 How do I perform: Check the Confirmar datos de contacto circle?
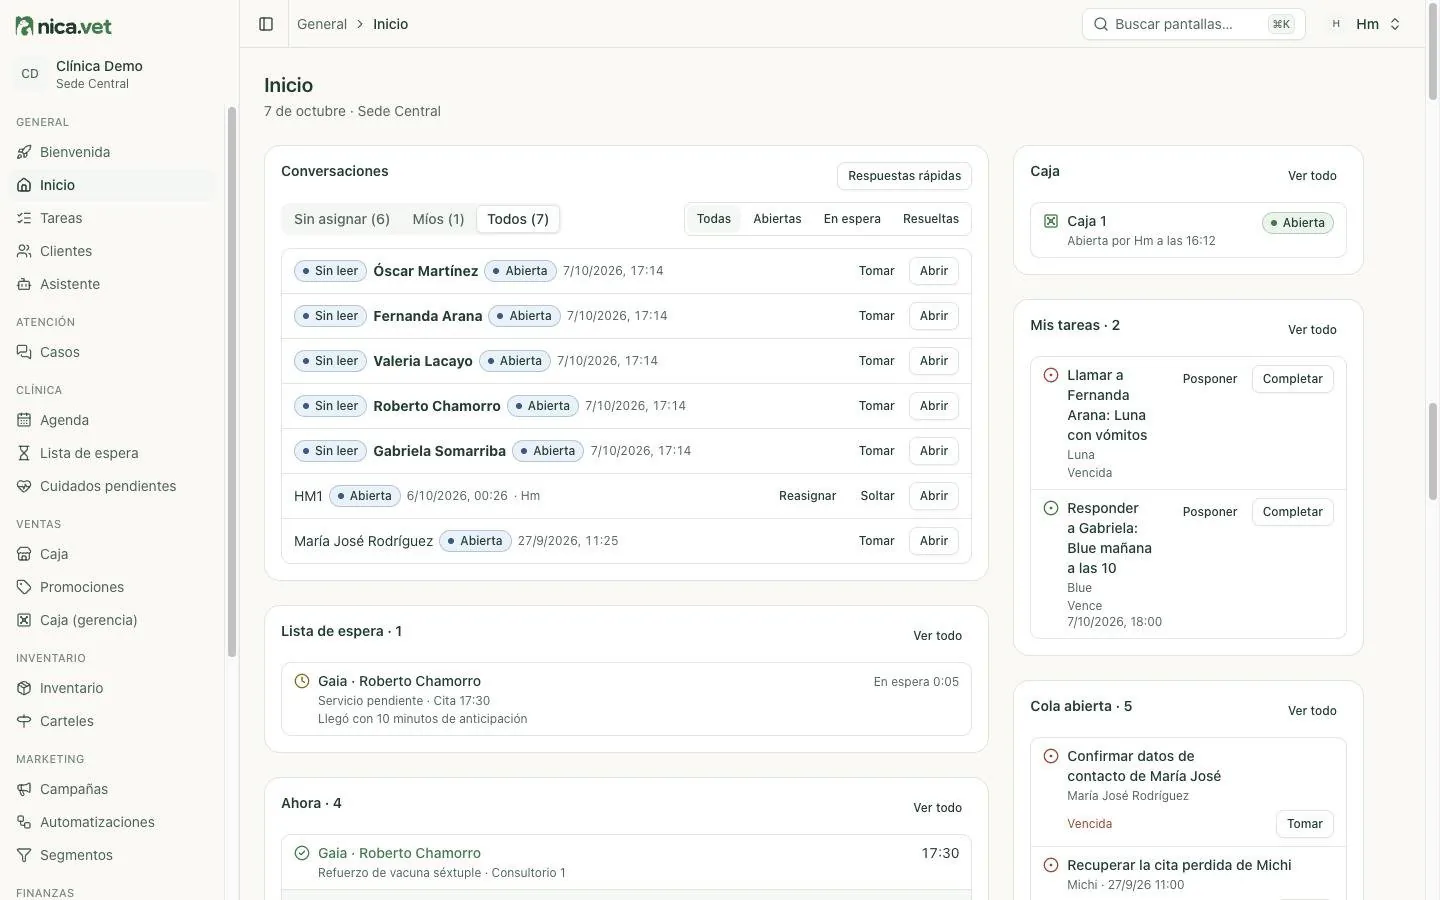coord(1051,756)
